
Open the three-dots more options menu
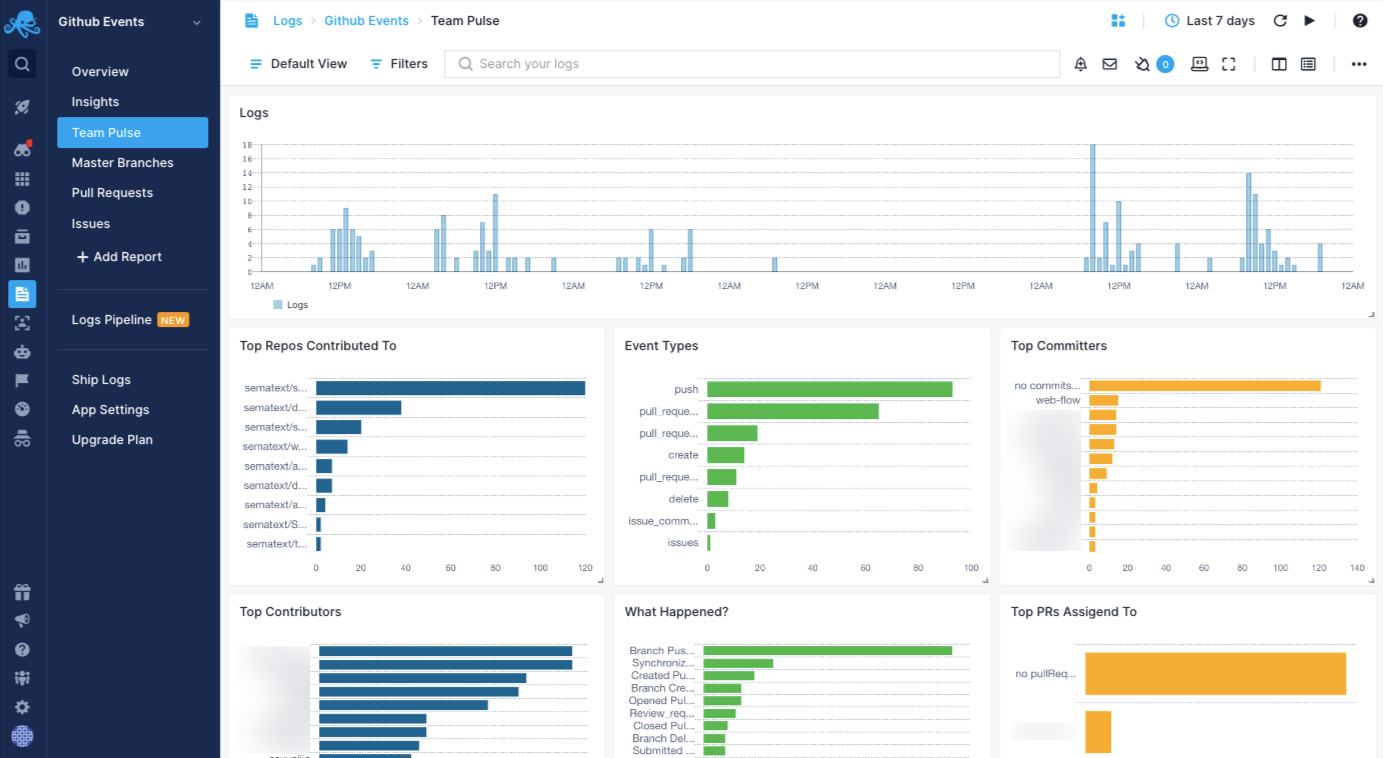[x=1359, y=64]
